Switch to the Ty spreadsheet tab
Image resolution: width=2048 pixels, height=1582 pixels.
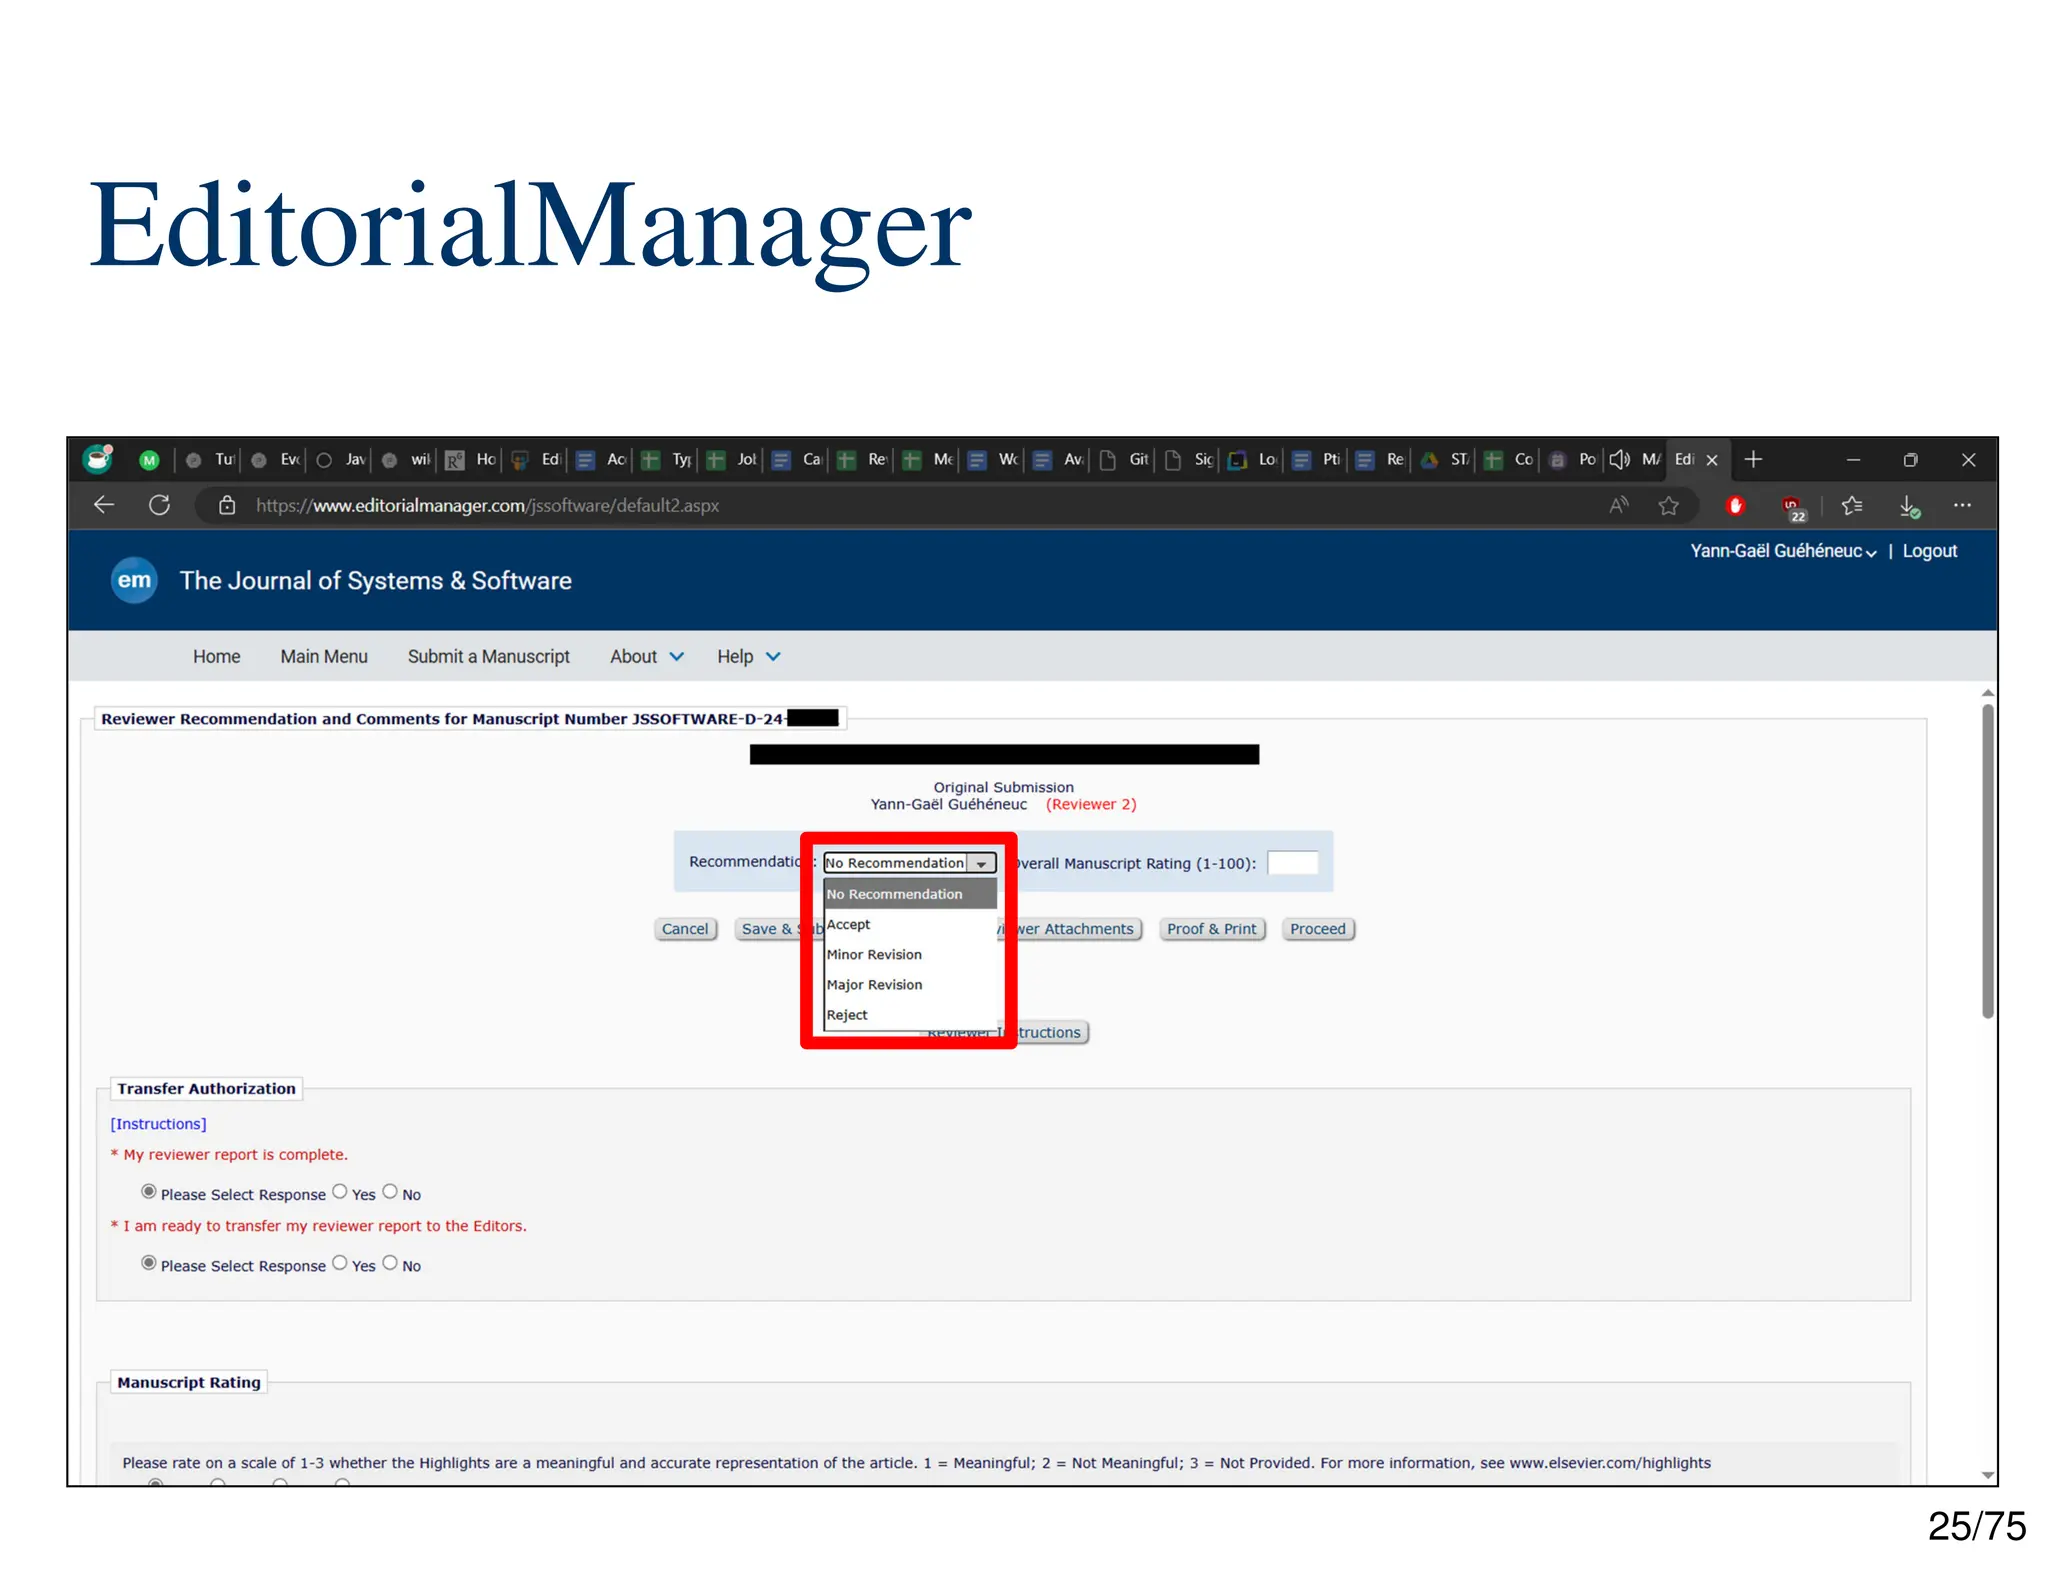667,460
